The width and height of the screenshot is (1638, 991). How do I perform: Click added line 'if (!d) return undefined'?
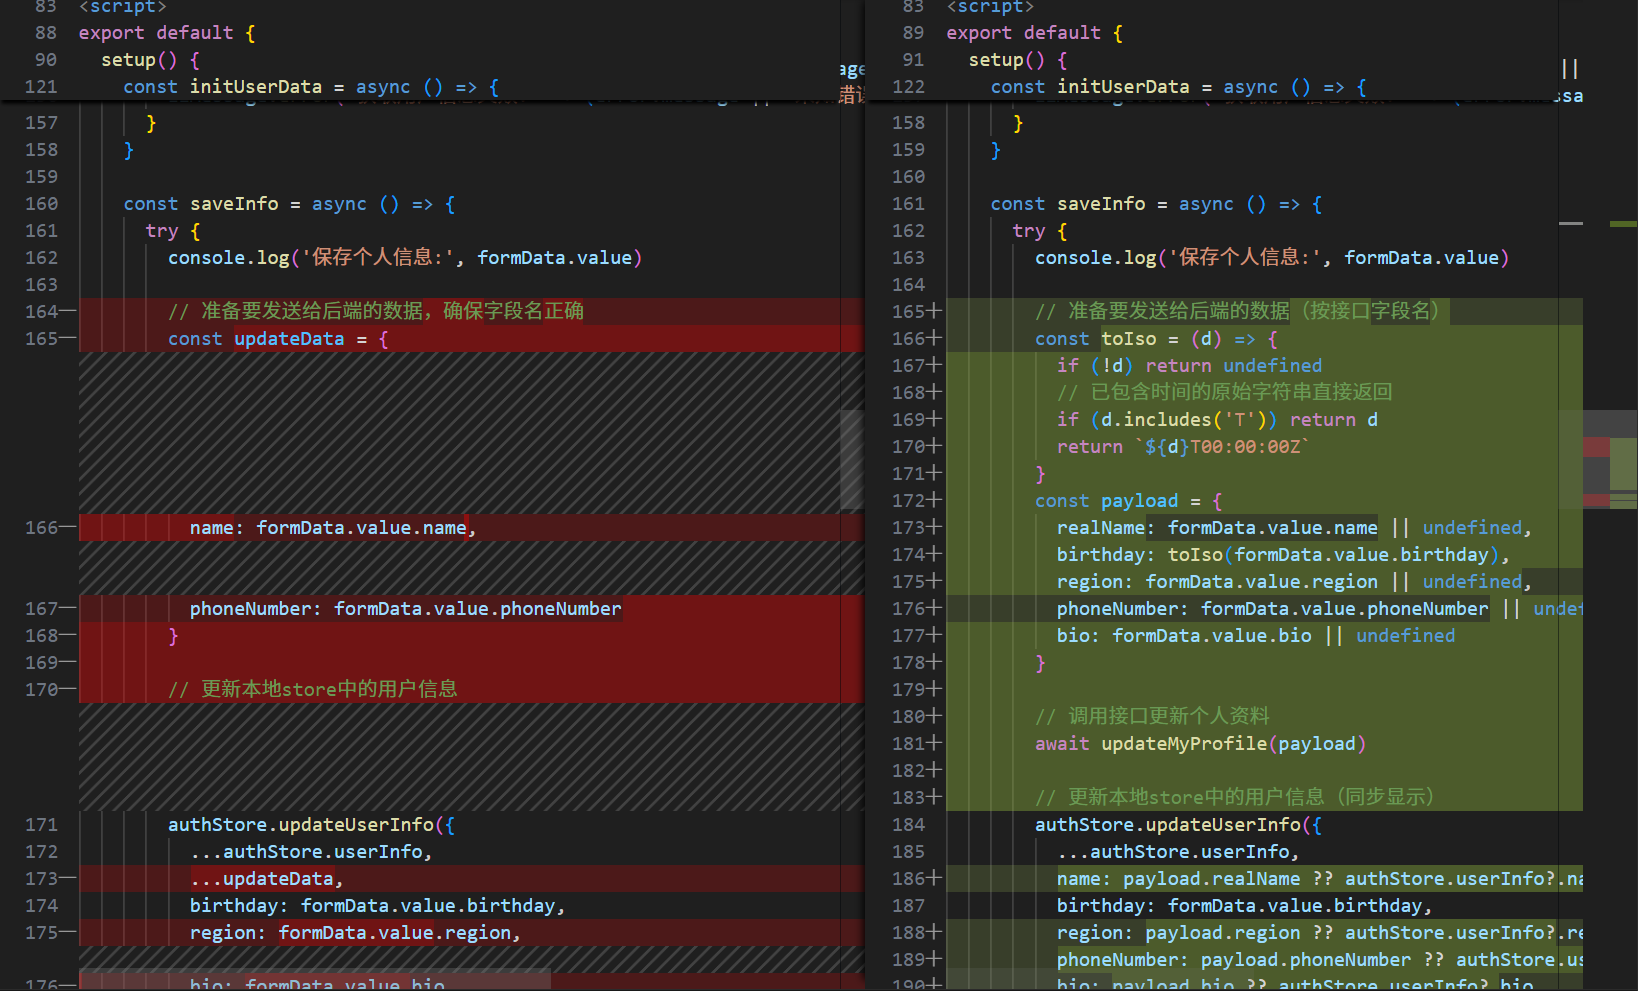(1189, 366)
